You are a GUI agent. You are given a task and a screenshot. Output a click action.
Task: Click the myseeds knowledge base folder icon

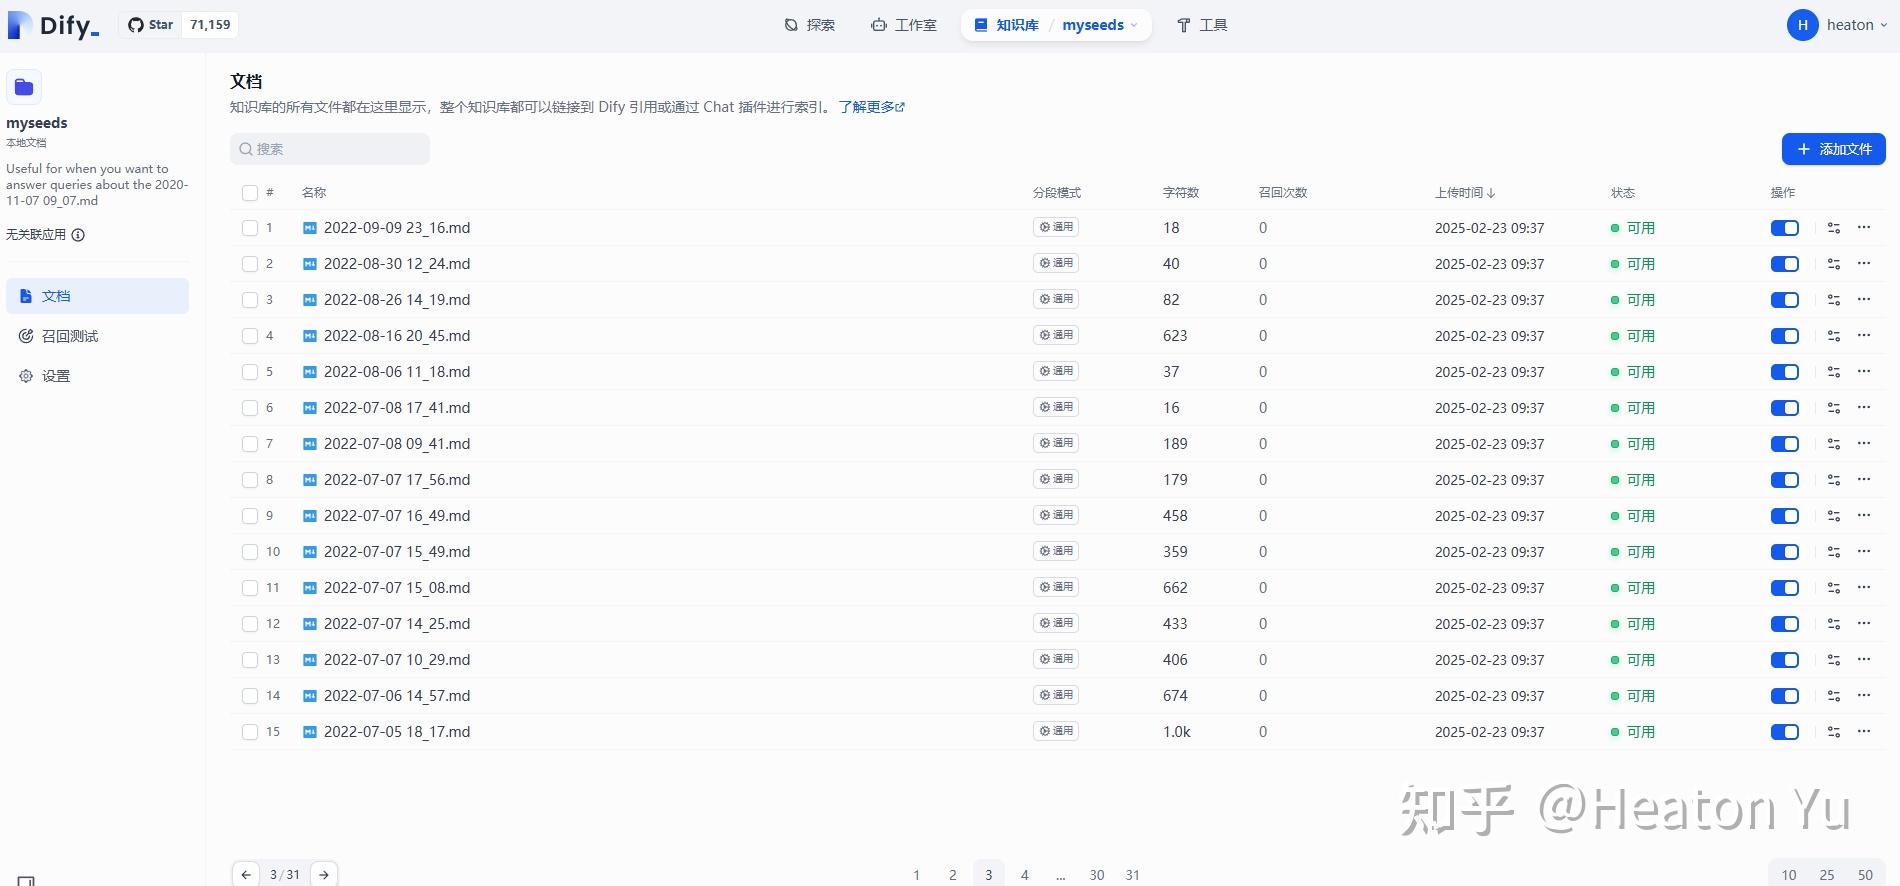[x=24, y=87]
